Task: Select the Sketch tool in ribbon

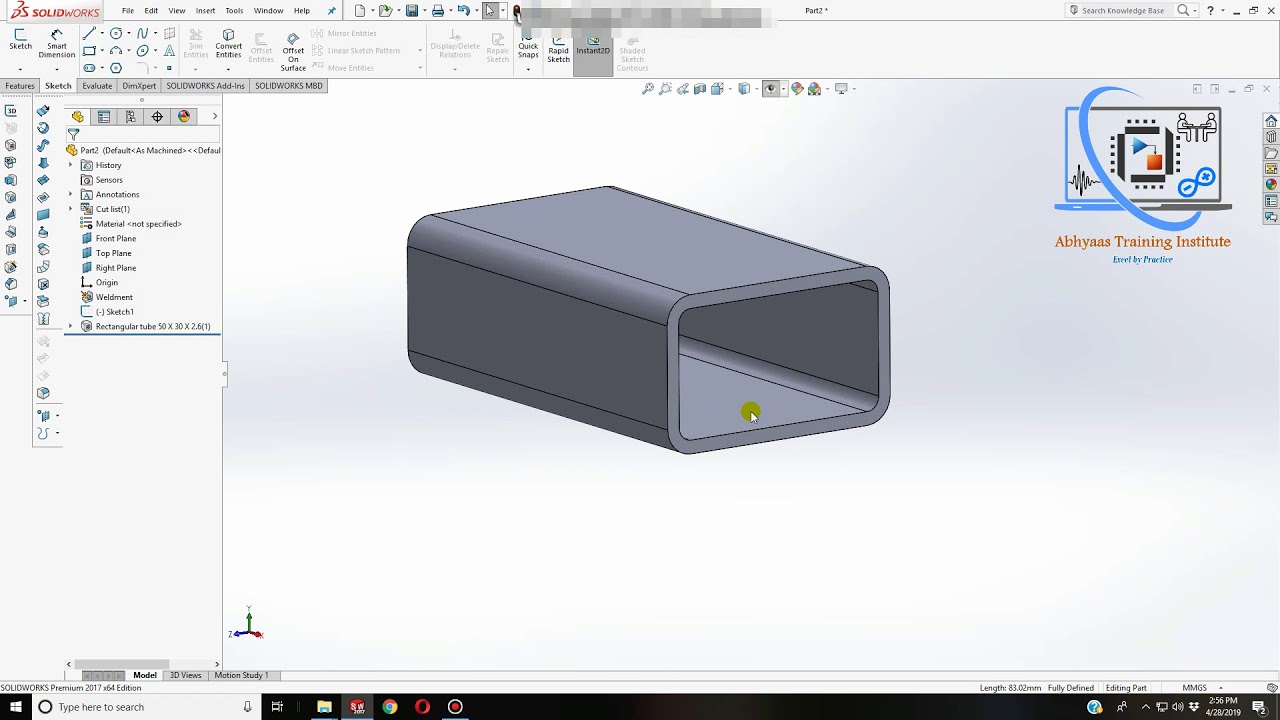Action: click(x=20, y=39)
